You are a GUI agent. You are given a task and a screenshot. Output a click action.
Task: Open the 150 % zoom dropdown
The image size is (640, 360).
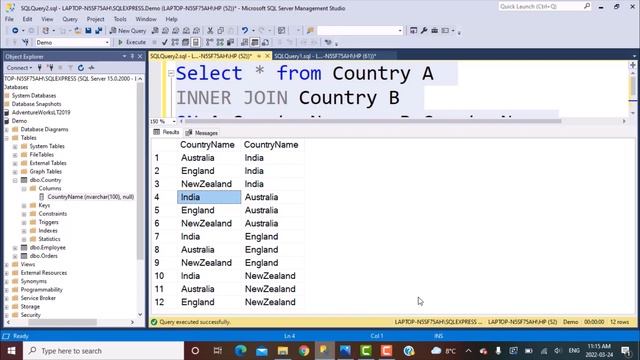click(174, 122)
